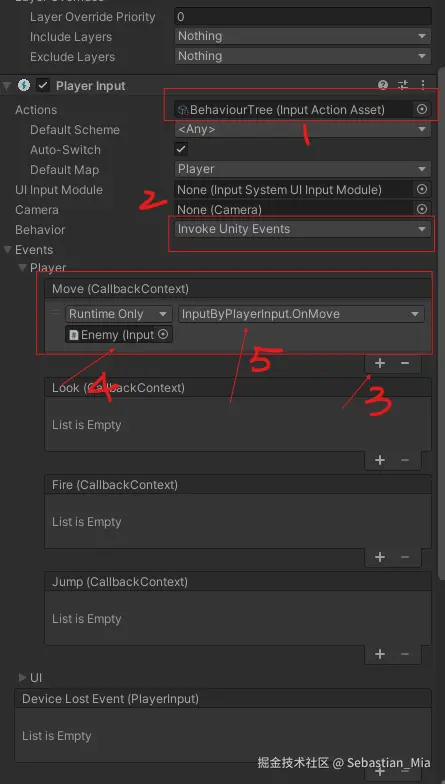Click the Enemy object field picker circle
Viewport: 445px width, 784px height.
click(x=162, y=334)
